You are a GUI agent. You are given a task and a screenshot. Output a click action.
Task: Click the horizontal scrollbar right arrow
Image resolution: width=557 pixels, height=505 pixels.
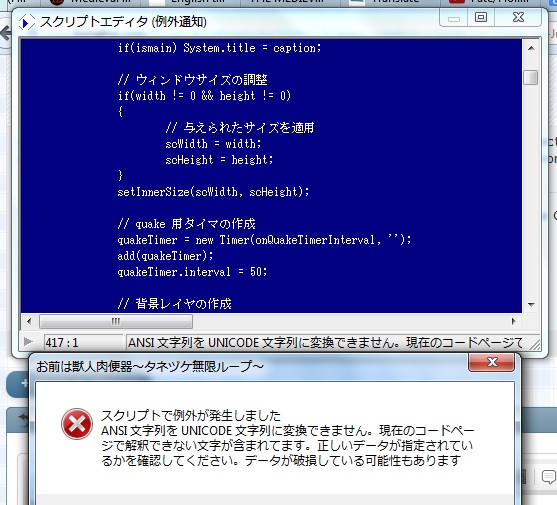pyautogui.click(x=513, y=321)
